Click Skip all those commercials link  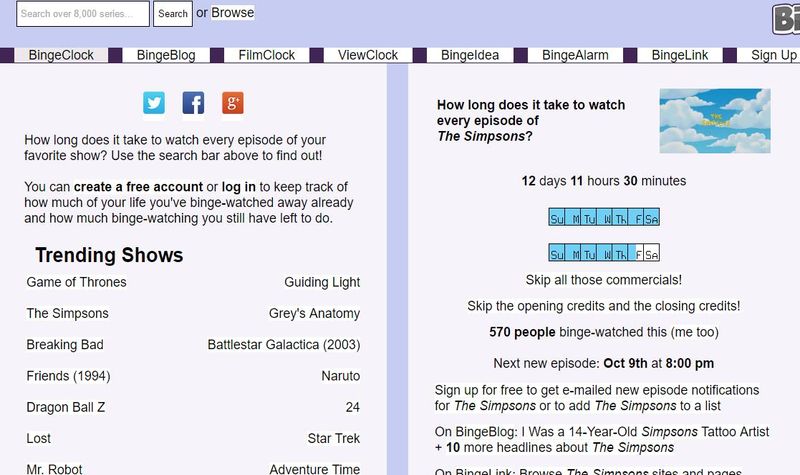point(604,280)
